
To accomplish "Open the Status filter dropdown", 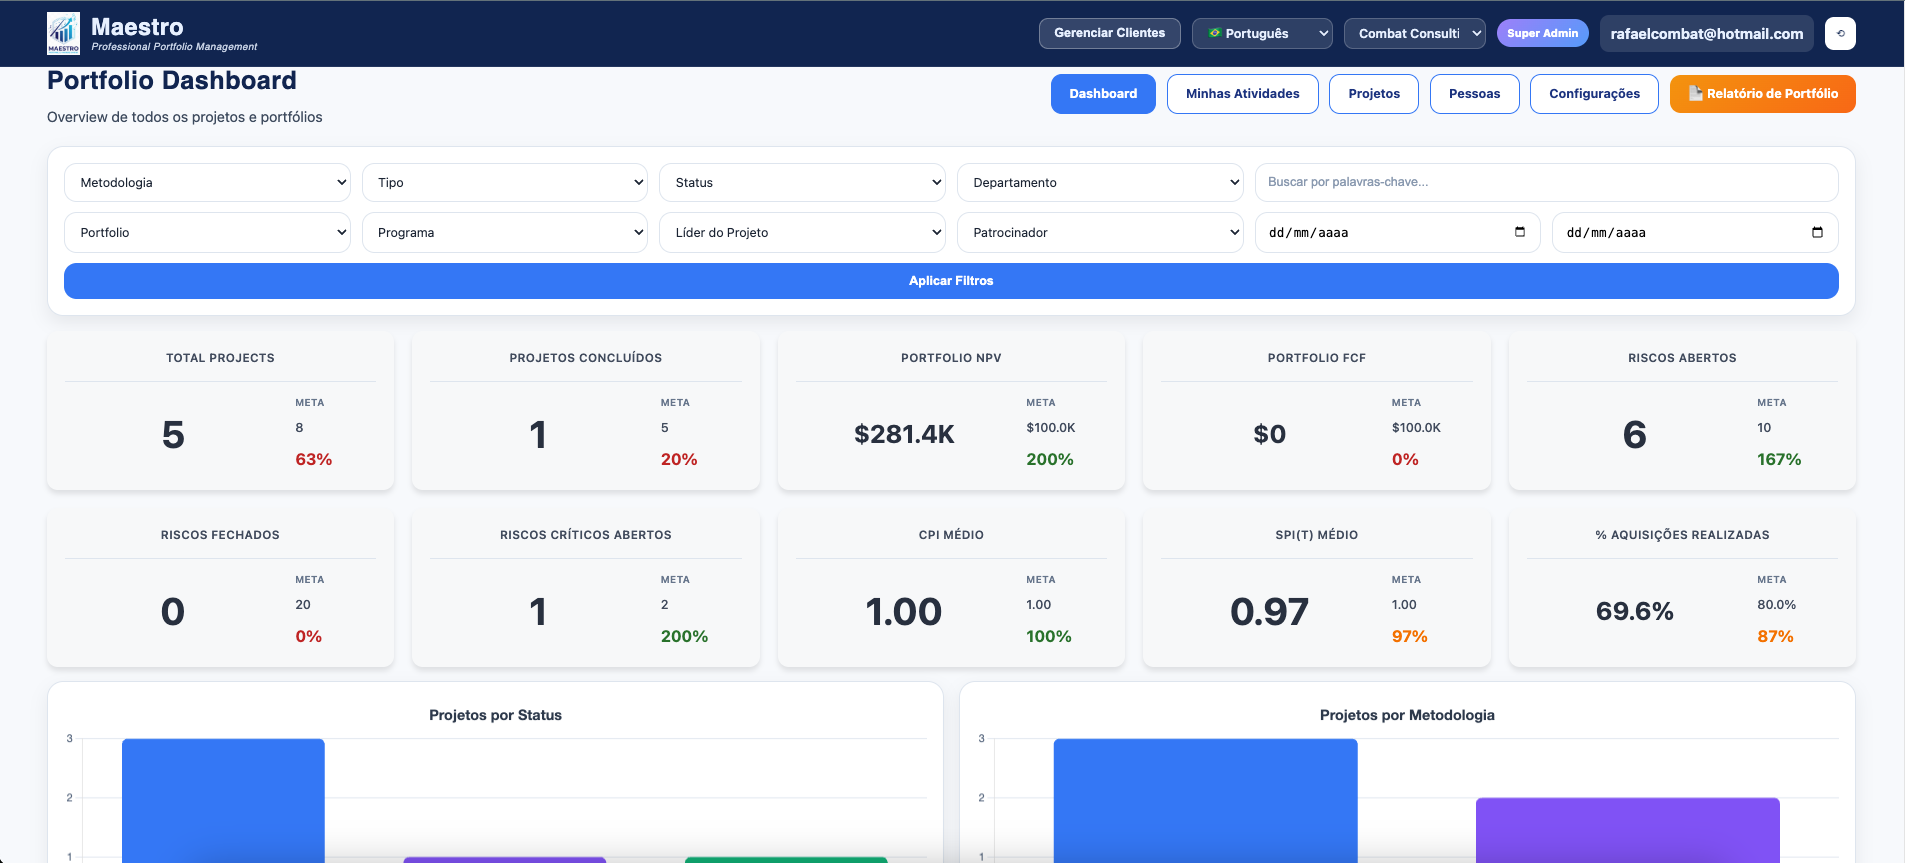I will point(802,183).
